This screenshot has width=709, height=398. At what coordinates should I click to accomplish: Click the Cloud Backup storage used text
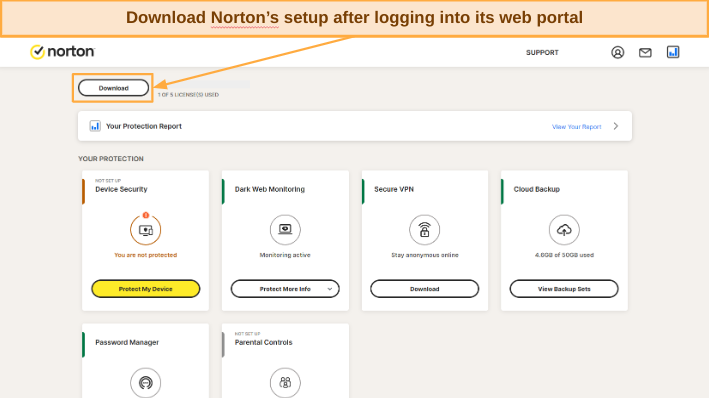pyautogui.click(x=564, y=255)
